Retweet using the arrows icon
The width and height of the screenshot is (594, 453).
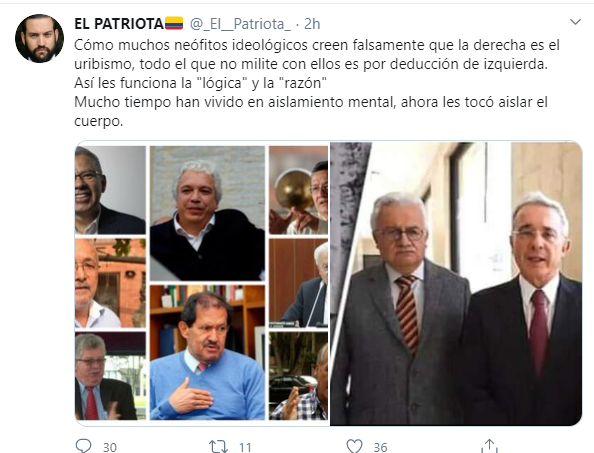point(218,446)
